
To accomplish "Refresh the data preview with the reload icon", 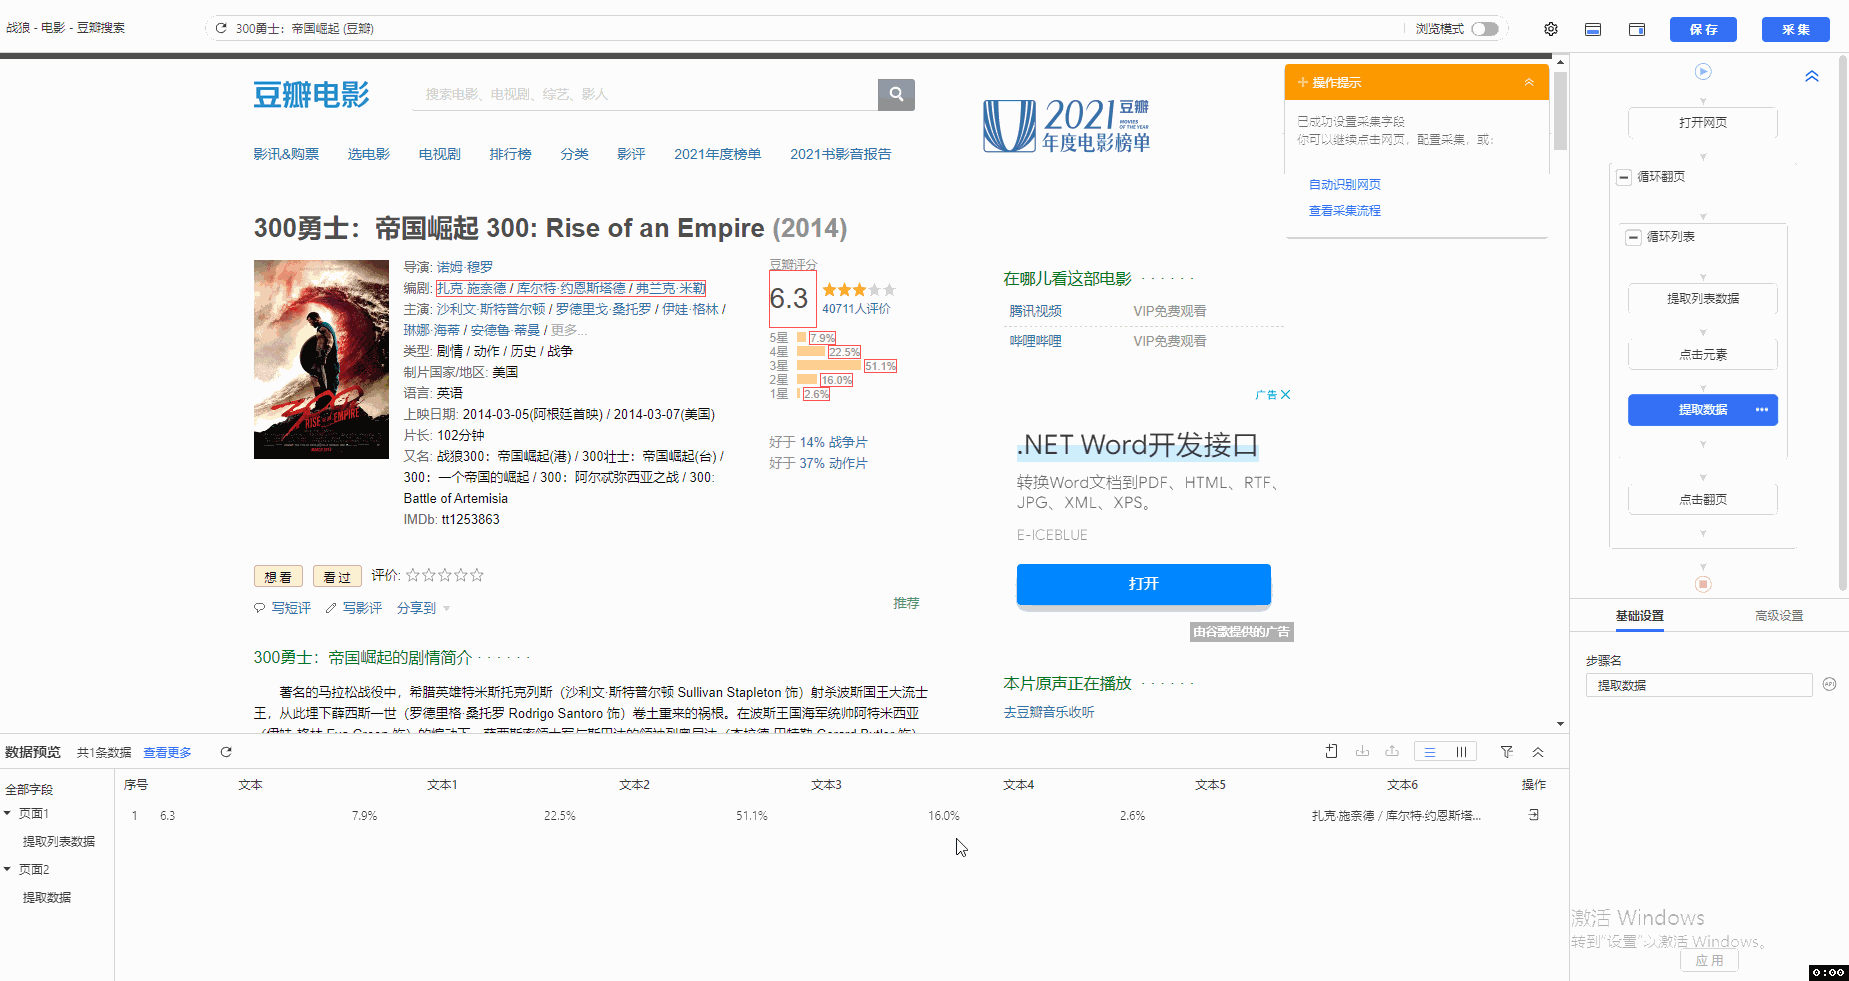I will tap(226, 752).
